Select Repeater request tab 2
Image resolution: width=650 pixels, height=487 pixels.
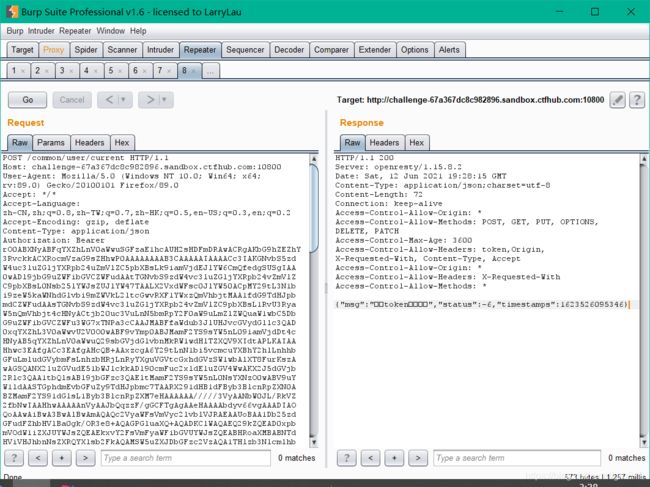(x=38, y=71)
